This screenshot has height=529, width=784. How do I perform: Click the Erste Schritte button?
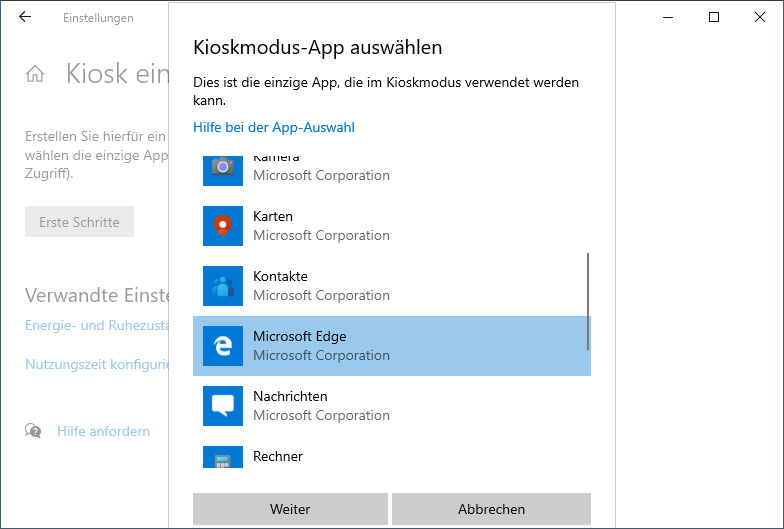(x=79, y=222)
